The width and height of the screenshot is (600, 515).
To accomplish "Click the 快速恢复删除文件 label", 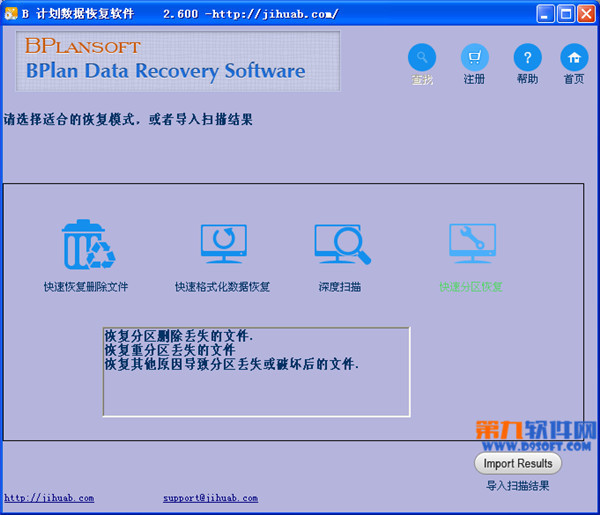I will pyautogui.click(x=86, y=287).
